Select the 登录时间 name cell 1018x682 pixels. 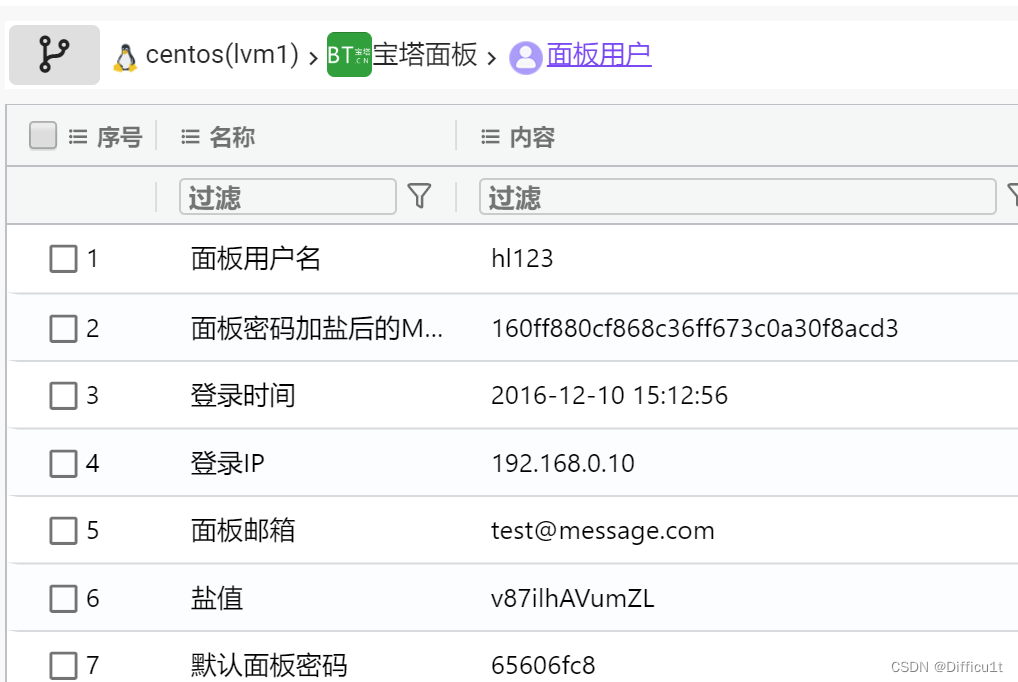pyautogui.click(x=243, y=396)
